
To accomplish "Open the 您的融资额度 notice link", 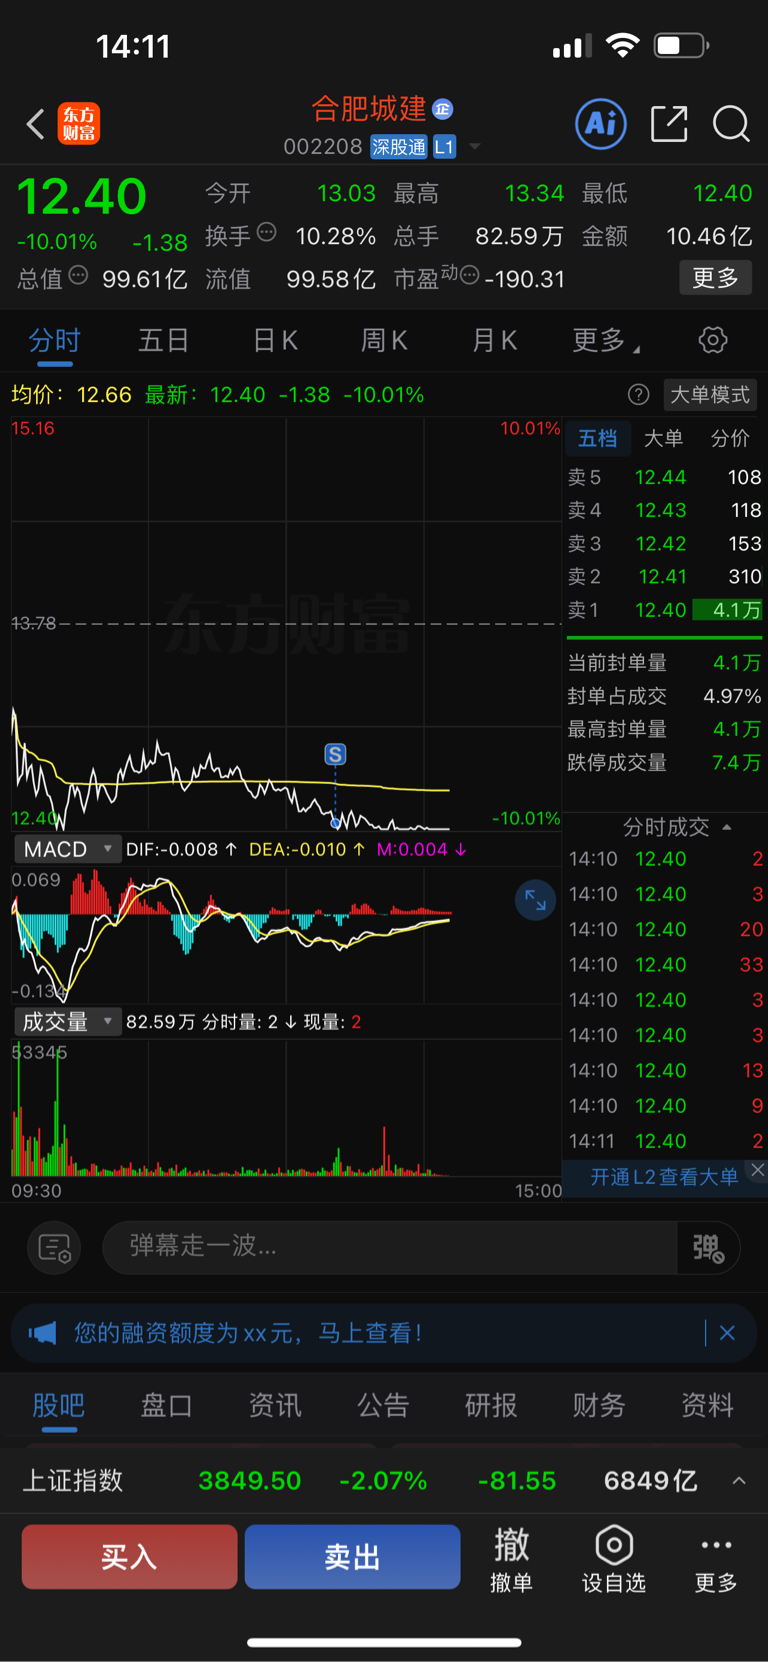I will point(248,1333).
